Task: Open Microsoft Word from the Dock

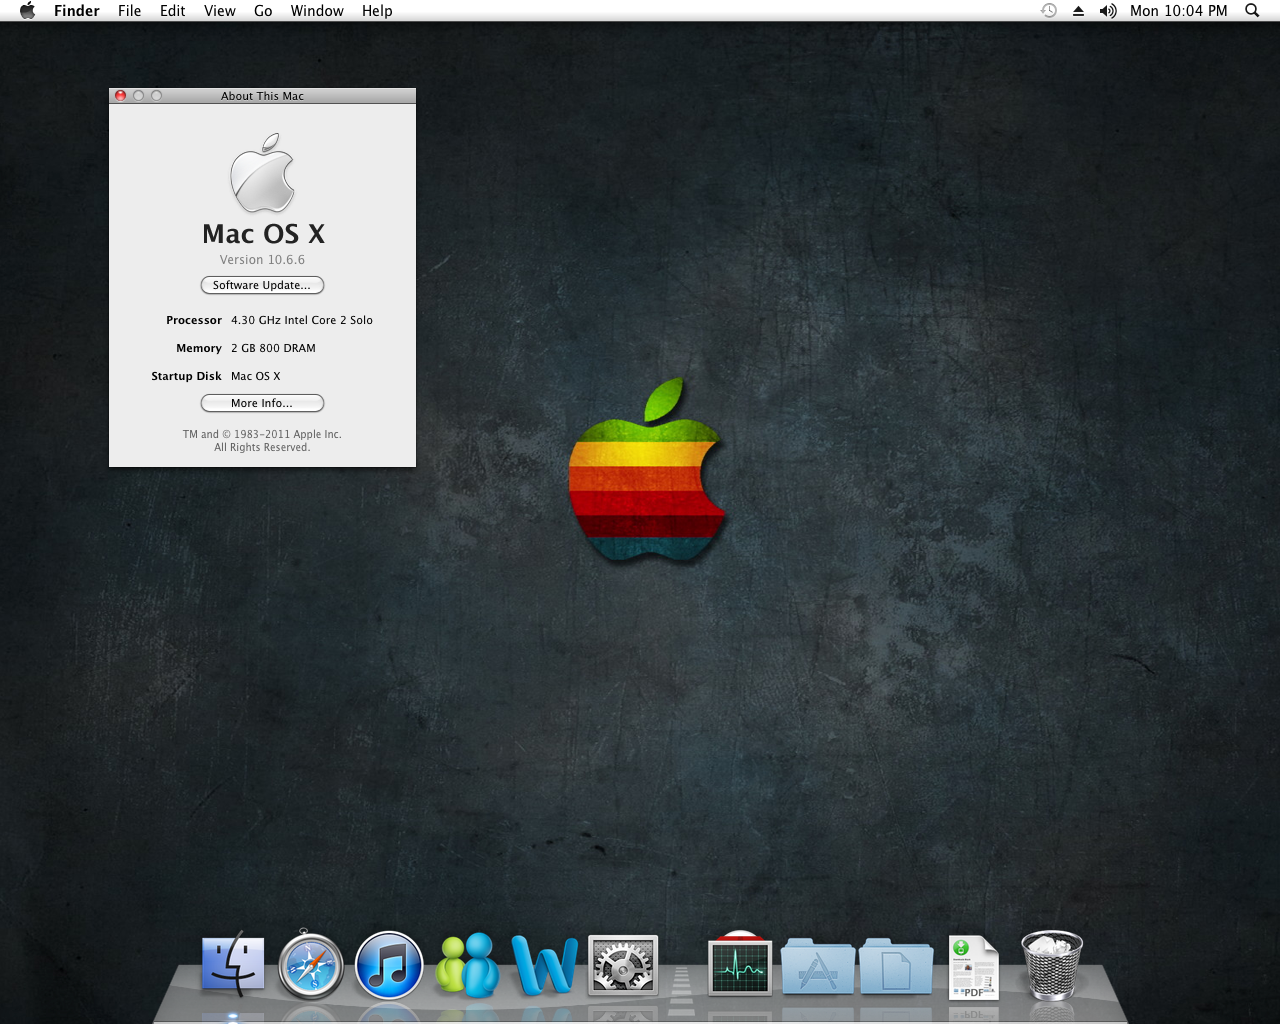Action: tap(545, 965)
